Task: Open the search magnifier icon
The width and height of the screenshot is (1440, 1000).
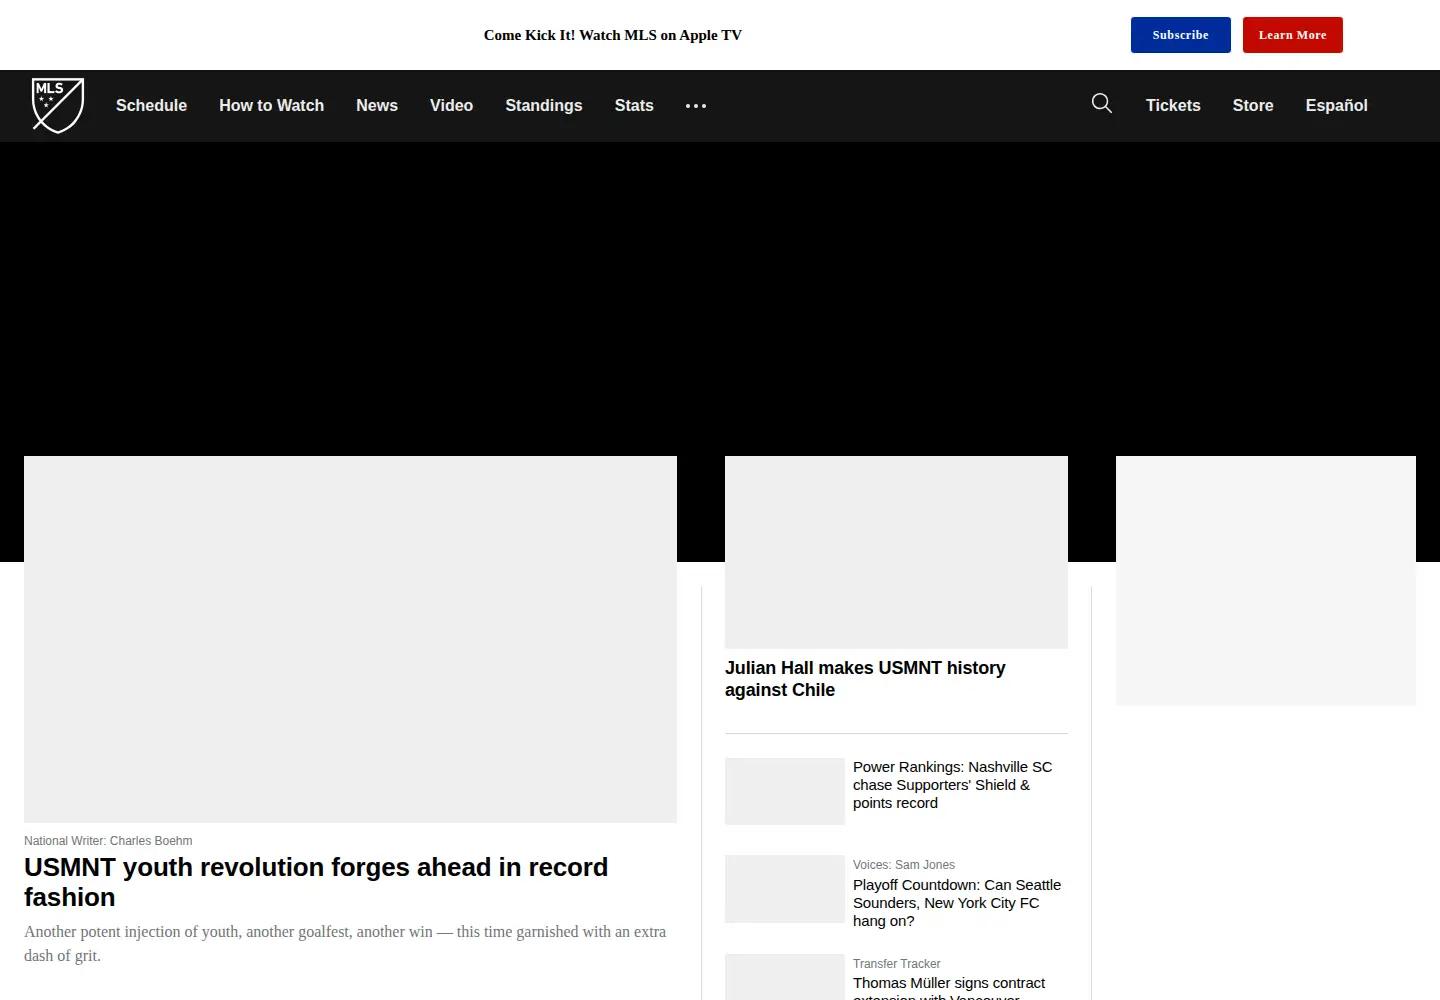Action: (1102, 103)
